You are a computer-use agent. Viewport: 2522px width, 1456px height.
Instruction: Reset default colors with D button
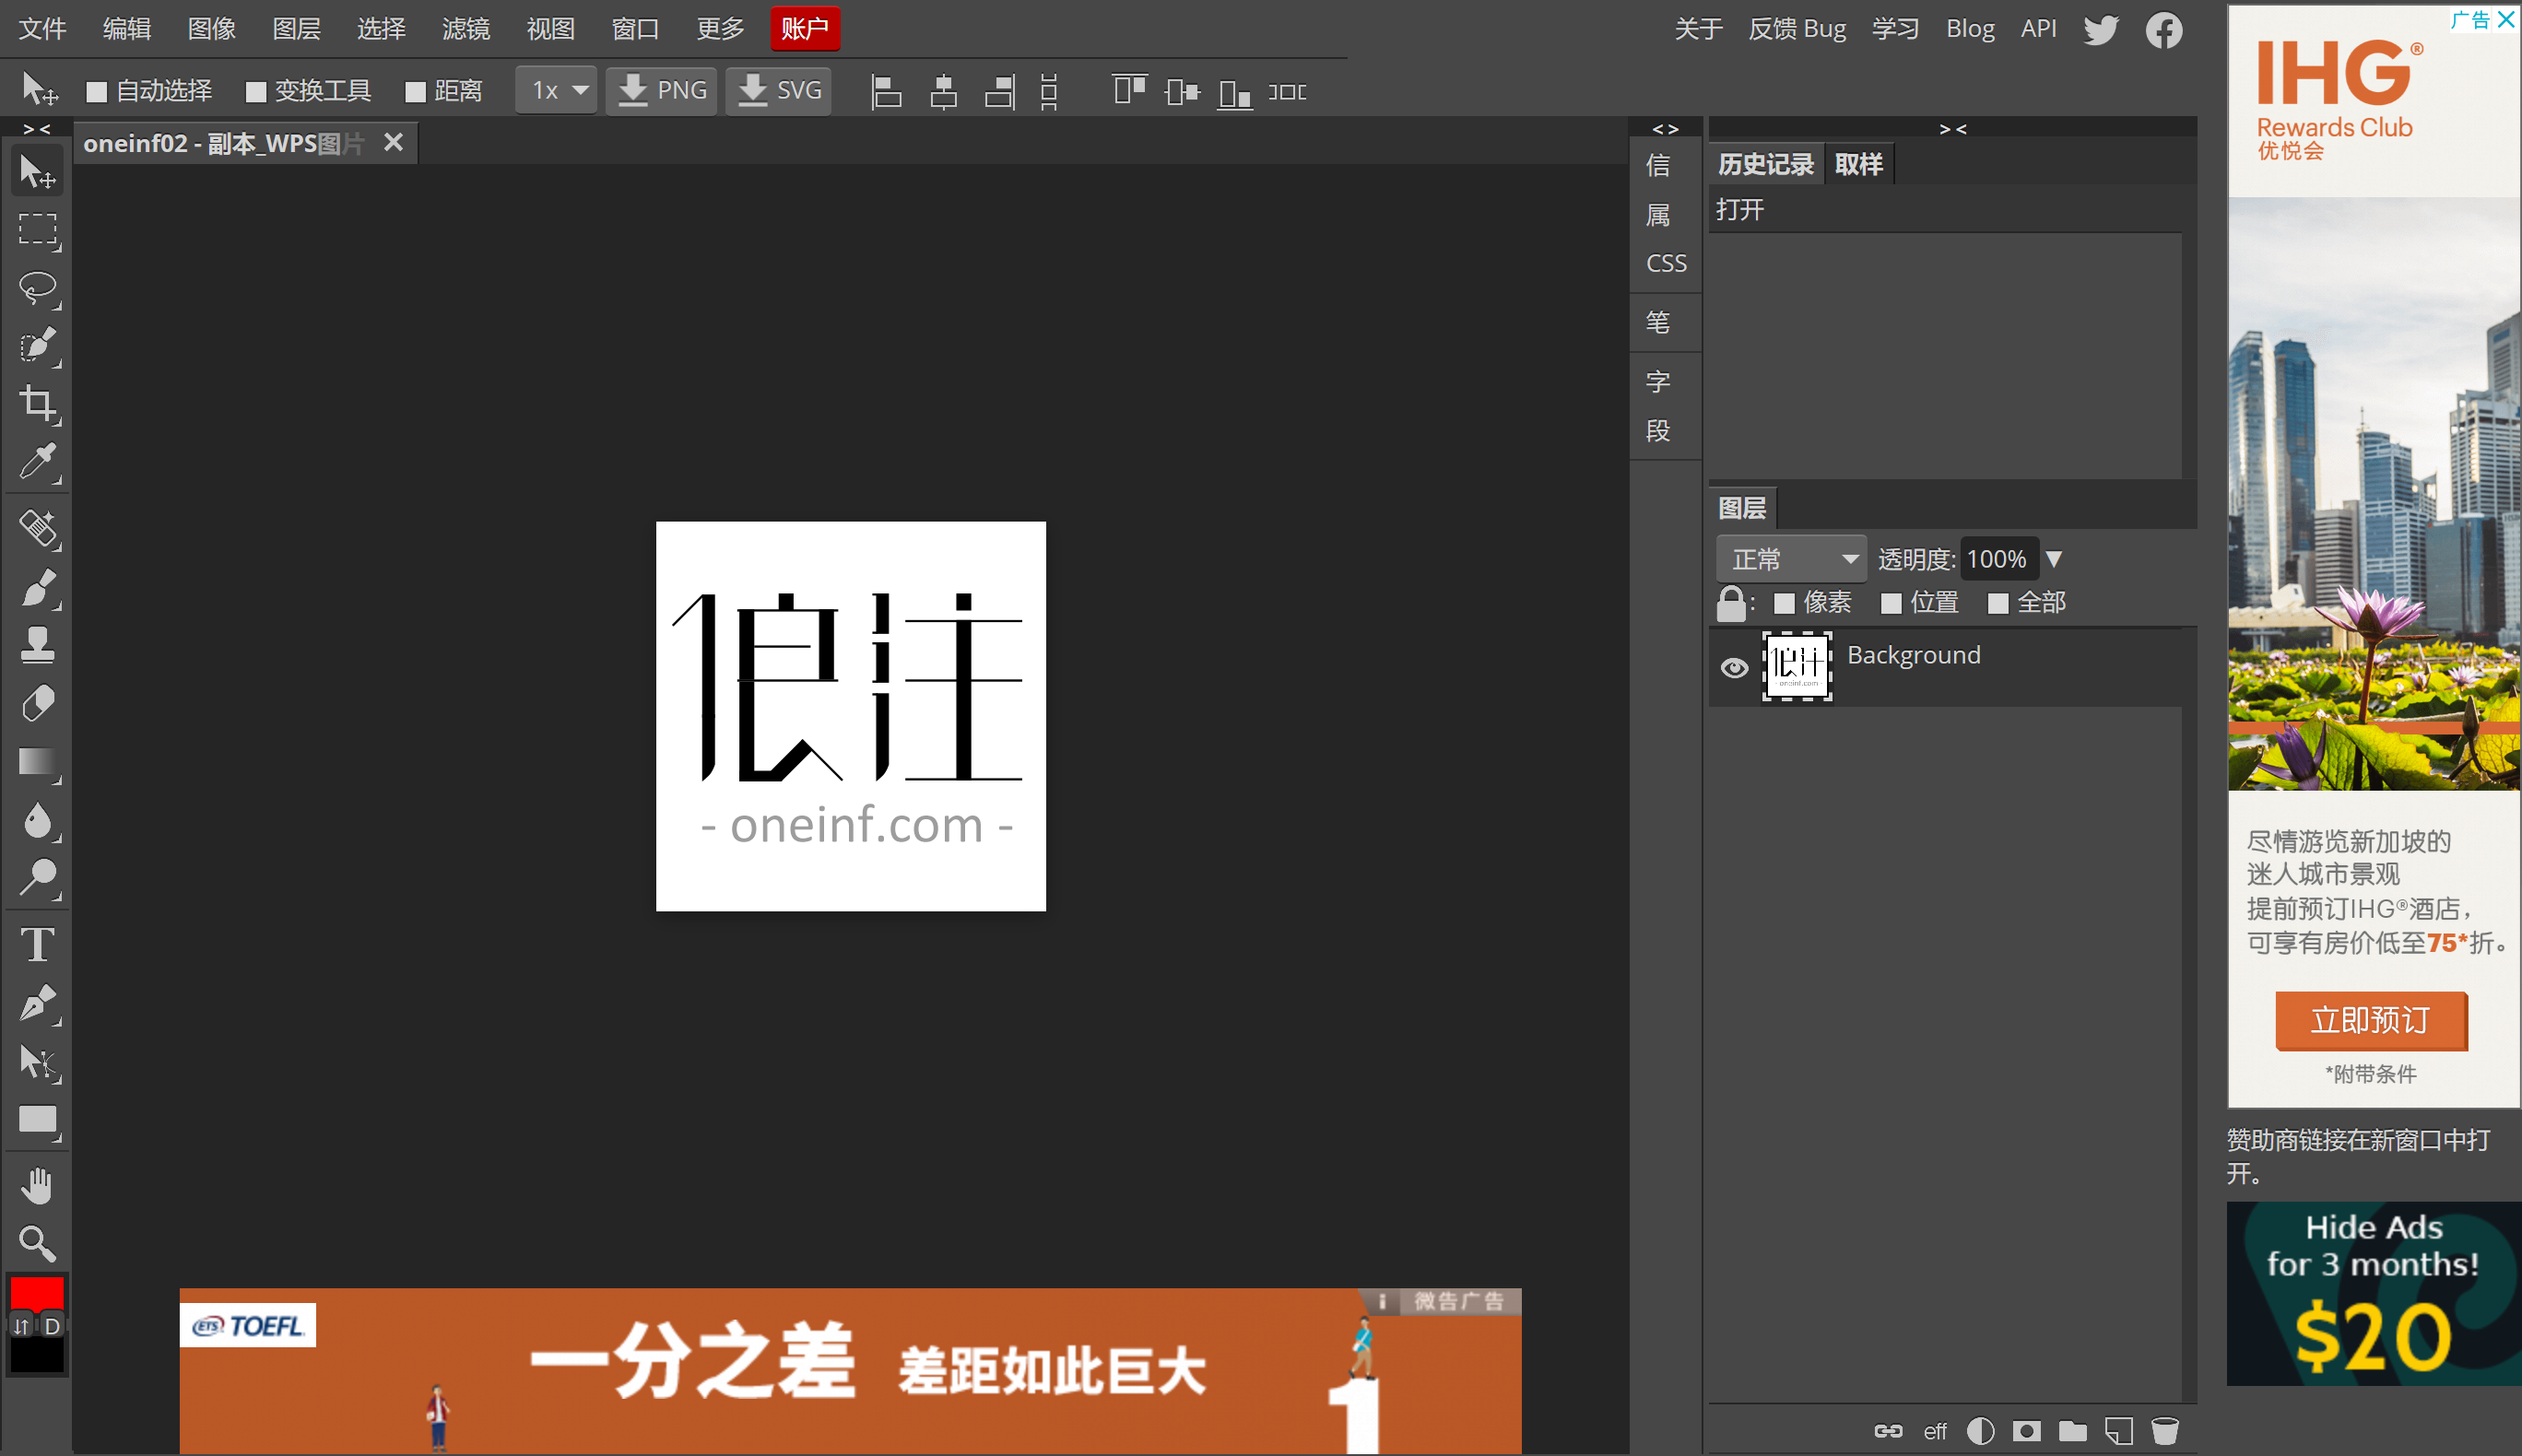point(52,1326)
